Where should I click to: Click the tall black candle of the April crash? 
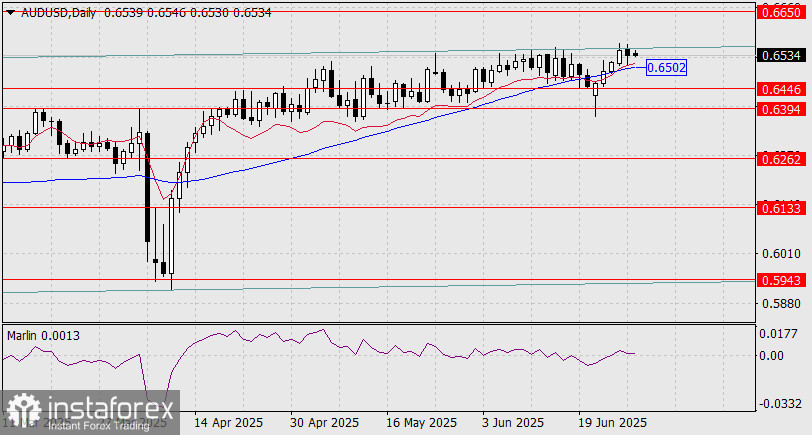click(x=148, y=187)
